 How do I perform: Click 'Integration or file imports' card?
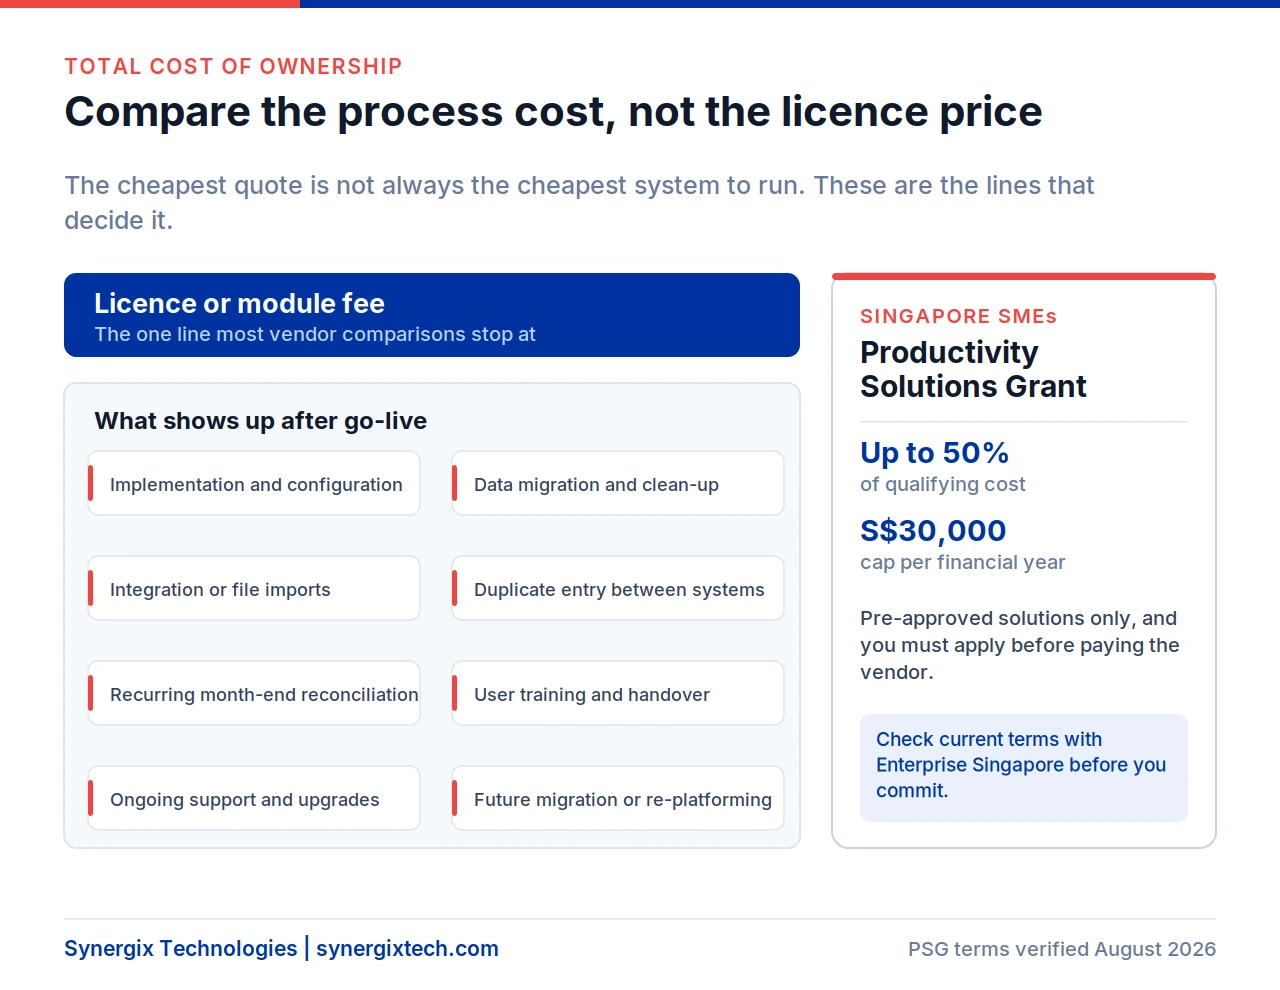pos(254,588)
